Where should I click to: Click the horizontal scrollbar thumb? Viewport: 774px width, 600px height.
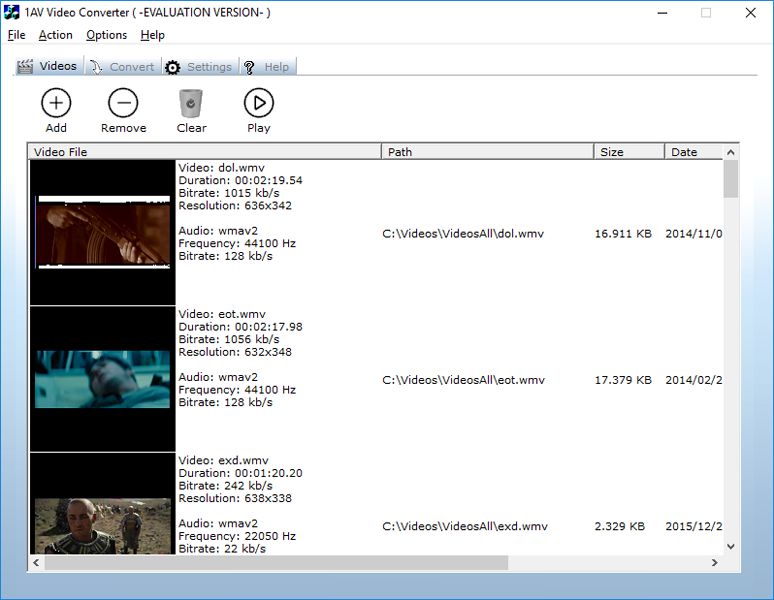click(x=276, y=562)
